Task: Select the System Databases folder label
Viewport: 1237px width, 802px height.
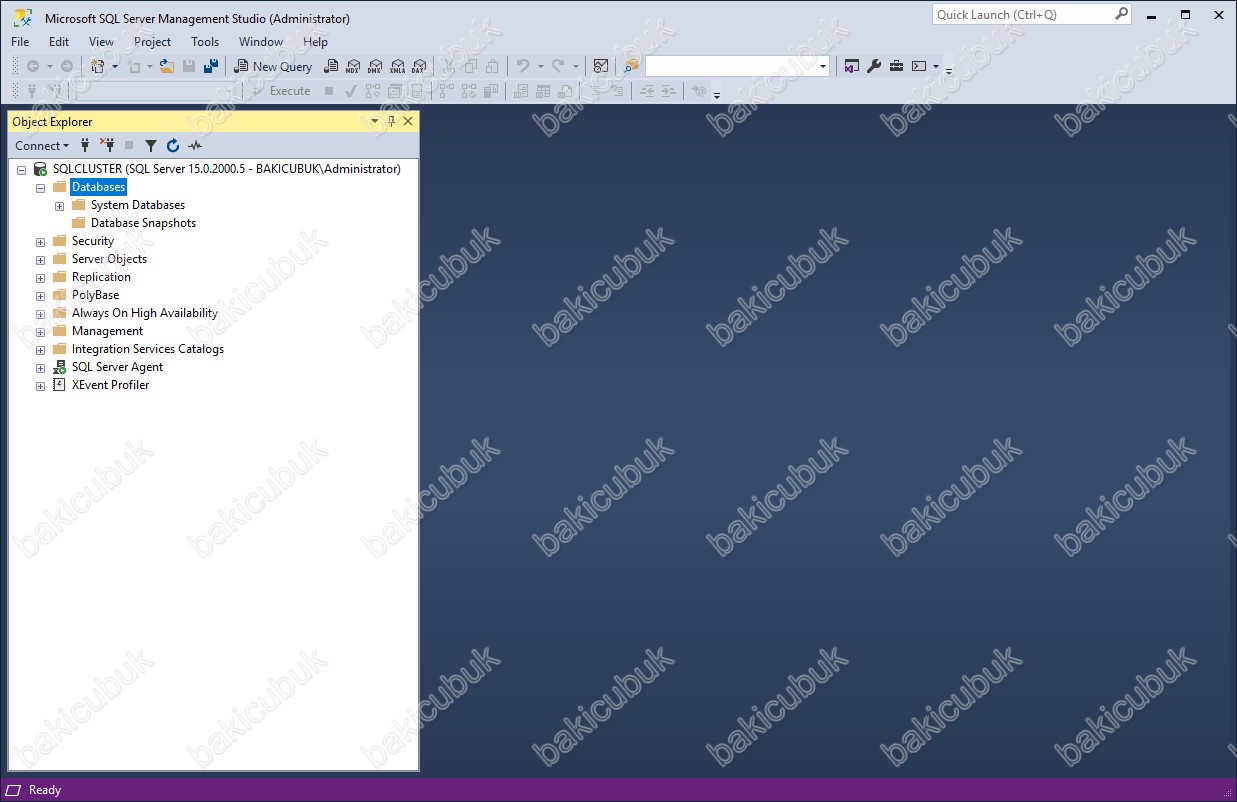Action: click(138, 205)
